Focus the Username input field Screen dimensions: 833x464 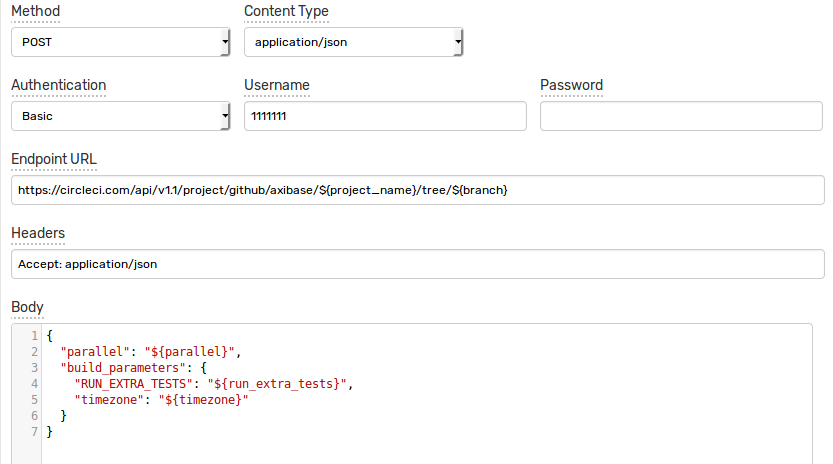385,116
